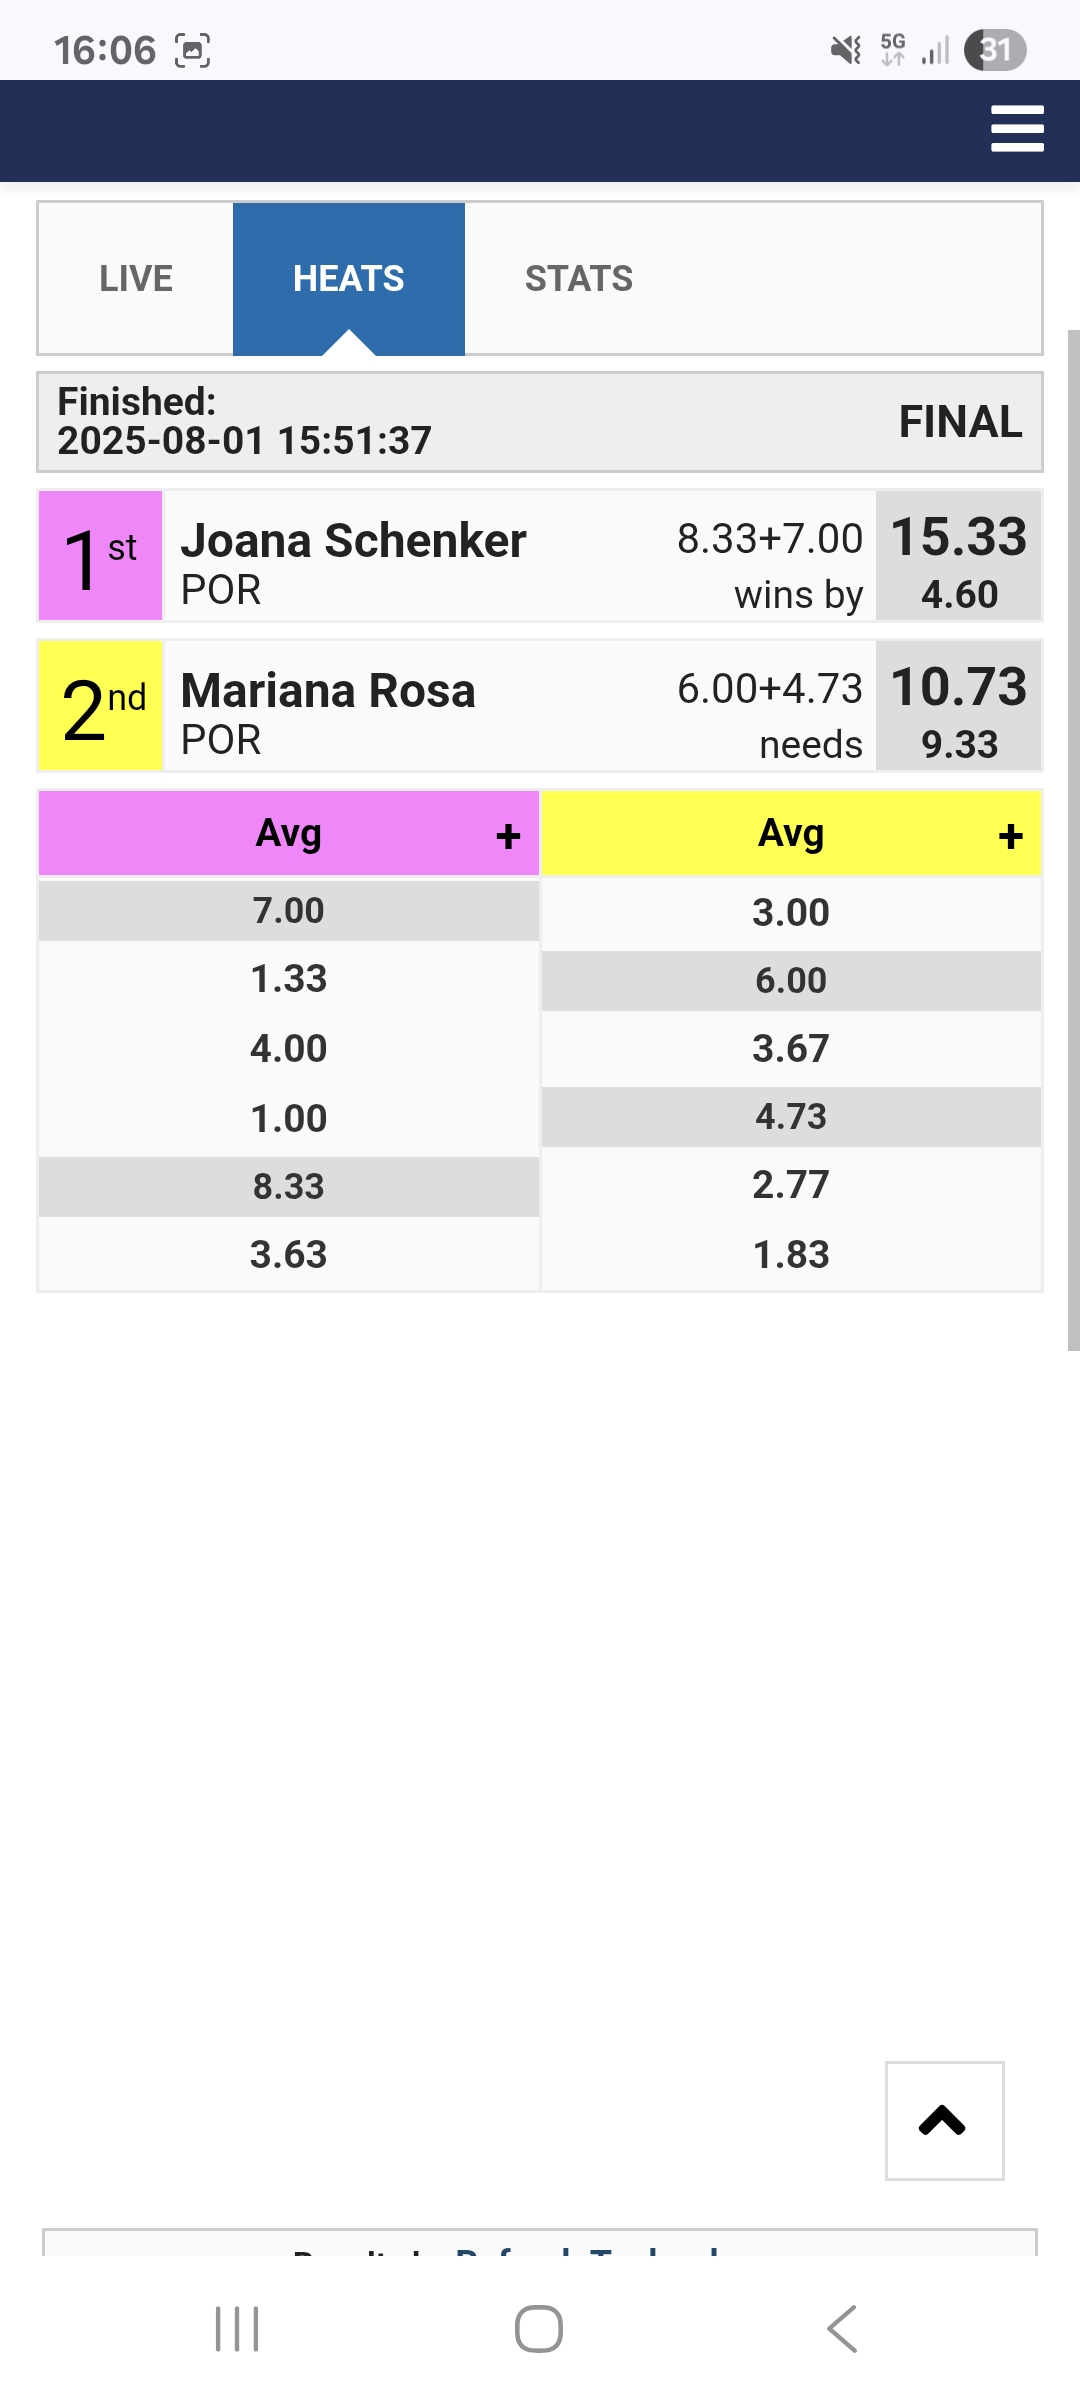Open the hamburger menu
Viewport: 1080px width, 2400px height.
pos(1017,129)
